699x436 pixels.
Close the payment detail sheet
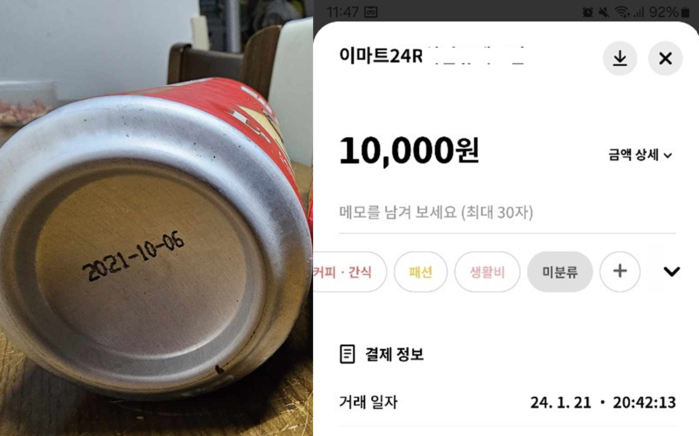tap(665, 58)
